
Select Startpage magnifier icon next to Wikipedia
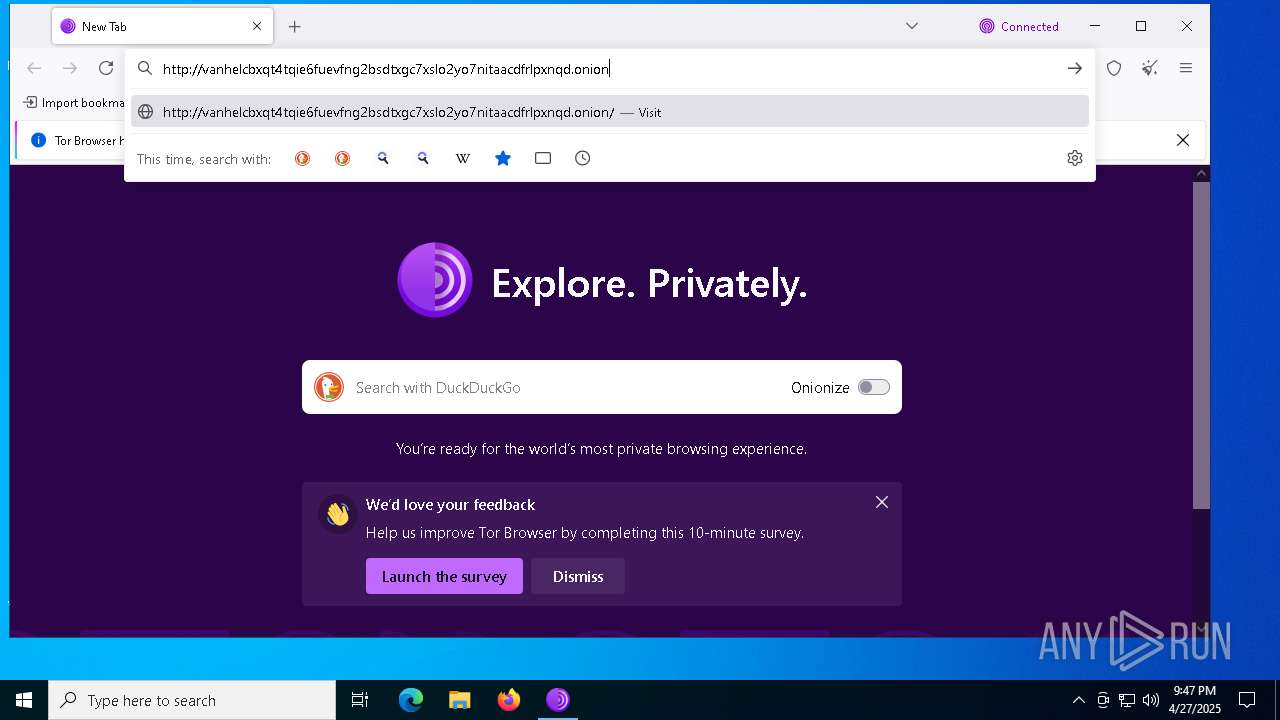click(423, 158)
